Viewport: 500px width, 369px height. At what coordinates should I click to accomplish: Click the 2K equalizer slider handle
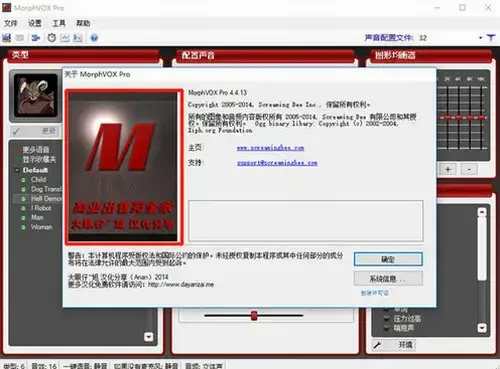point(447,117)
